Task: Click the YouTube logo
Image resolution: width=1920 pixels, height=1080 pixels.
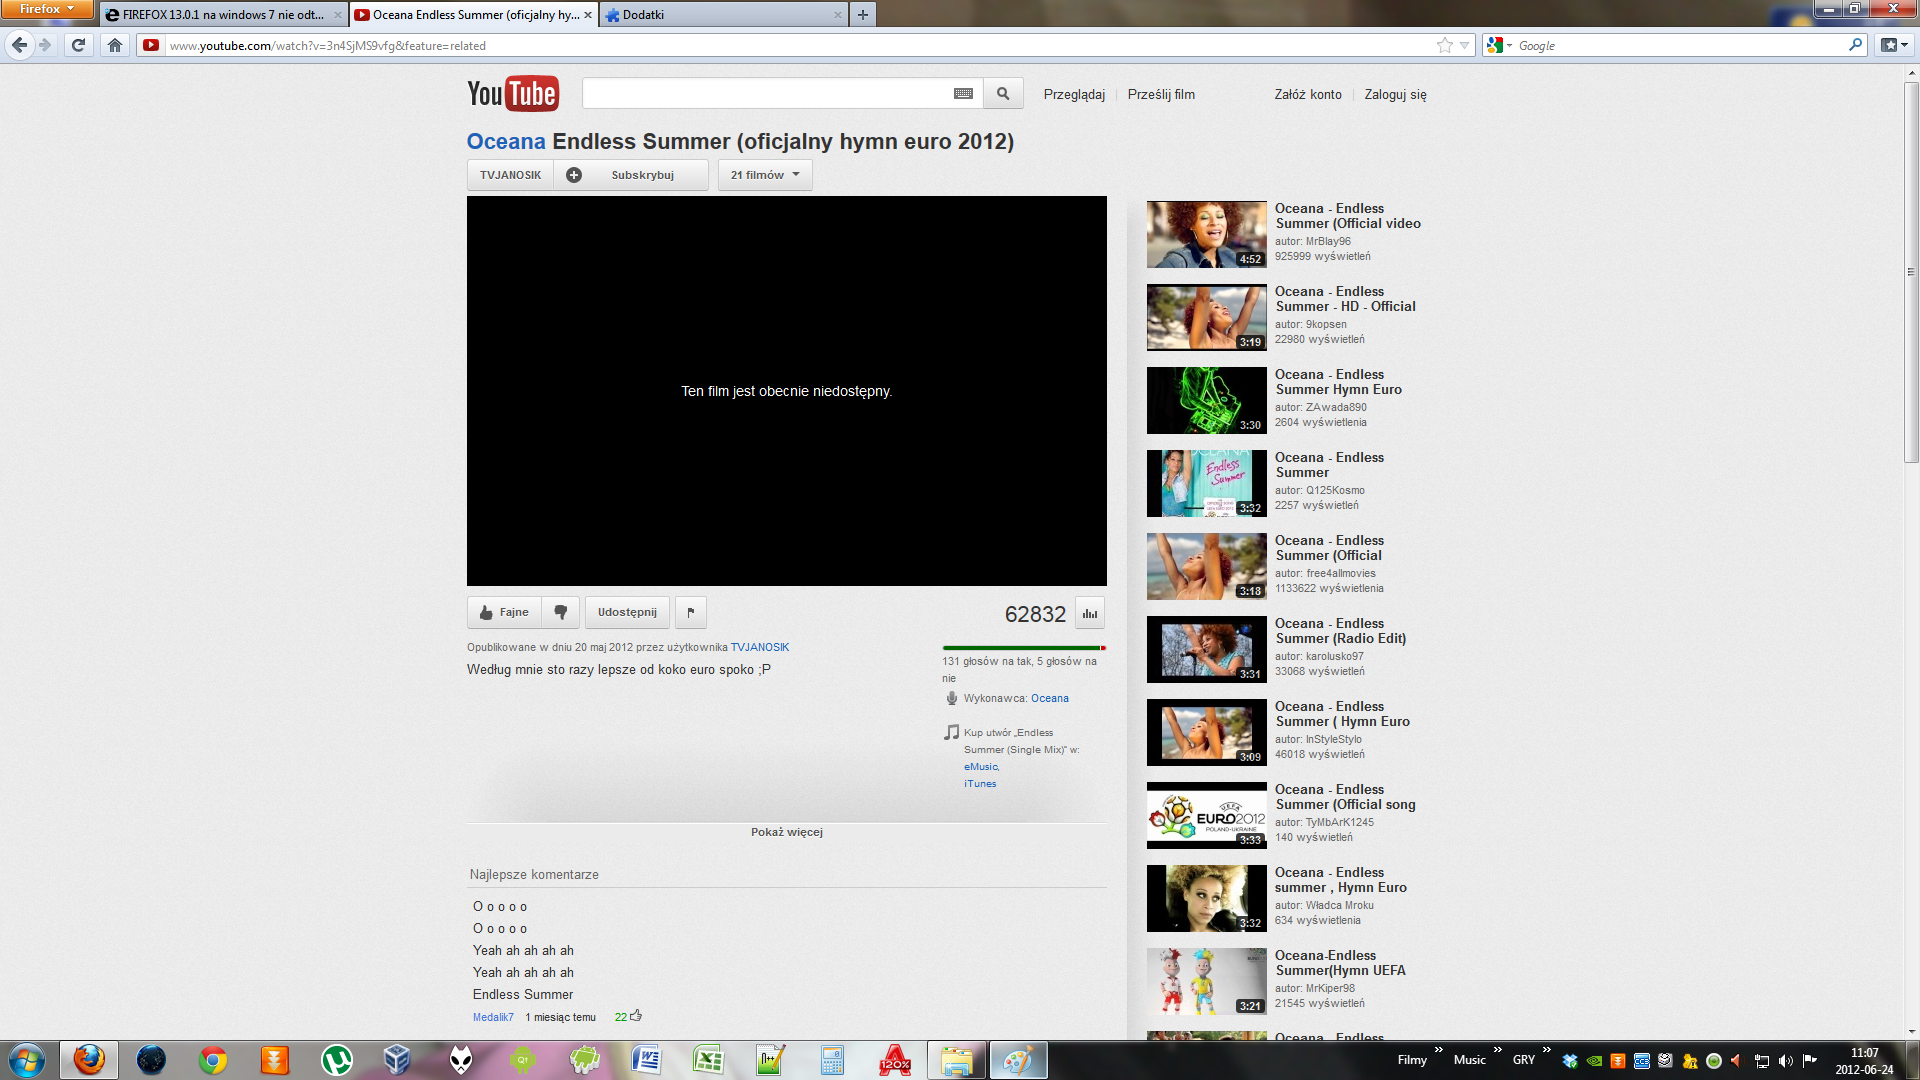Action: click(x=512, y=93)
